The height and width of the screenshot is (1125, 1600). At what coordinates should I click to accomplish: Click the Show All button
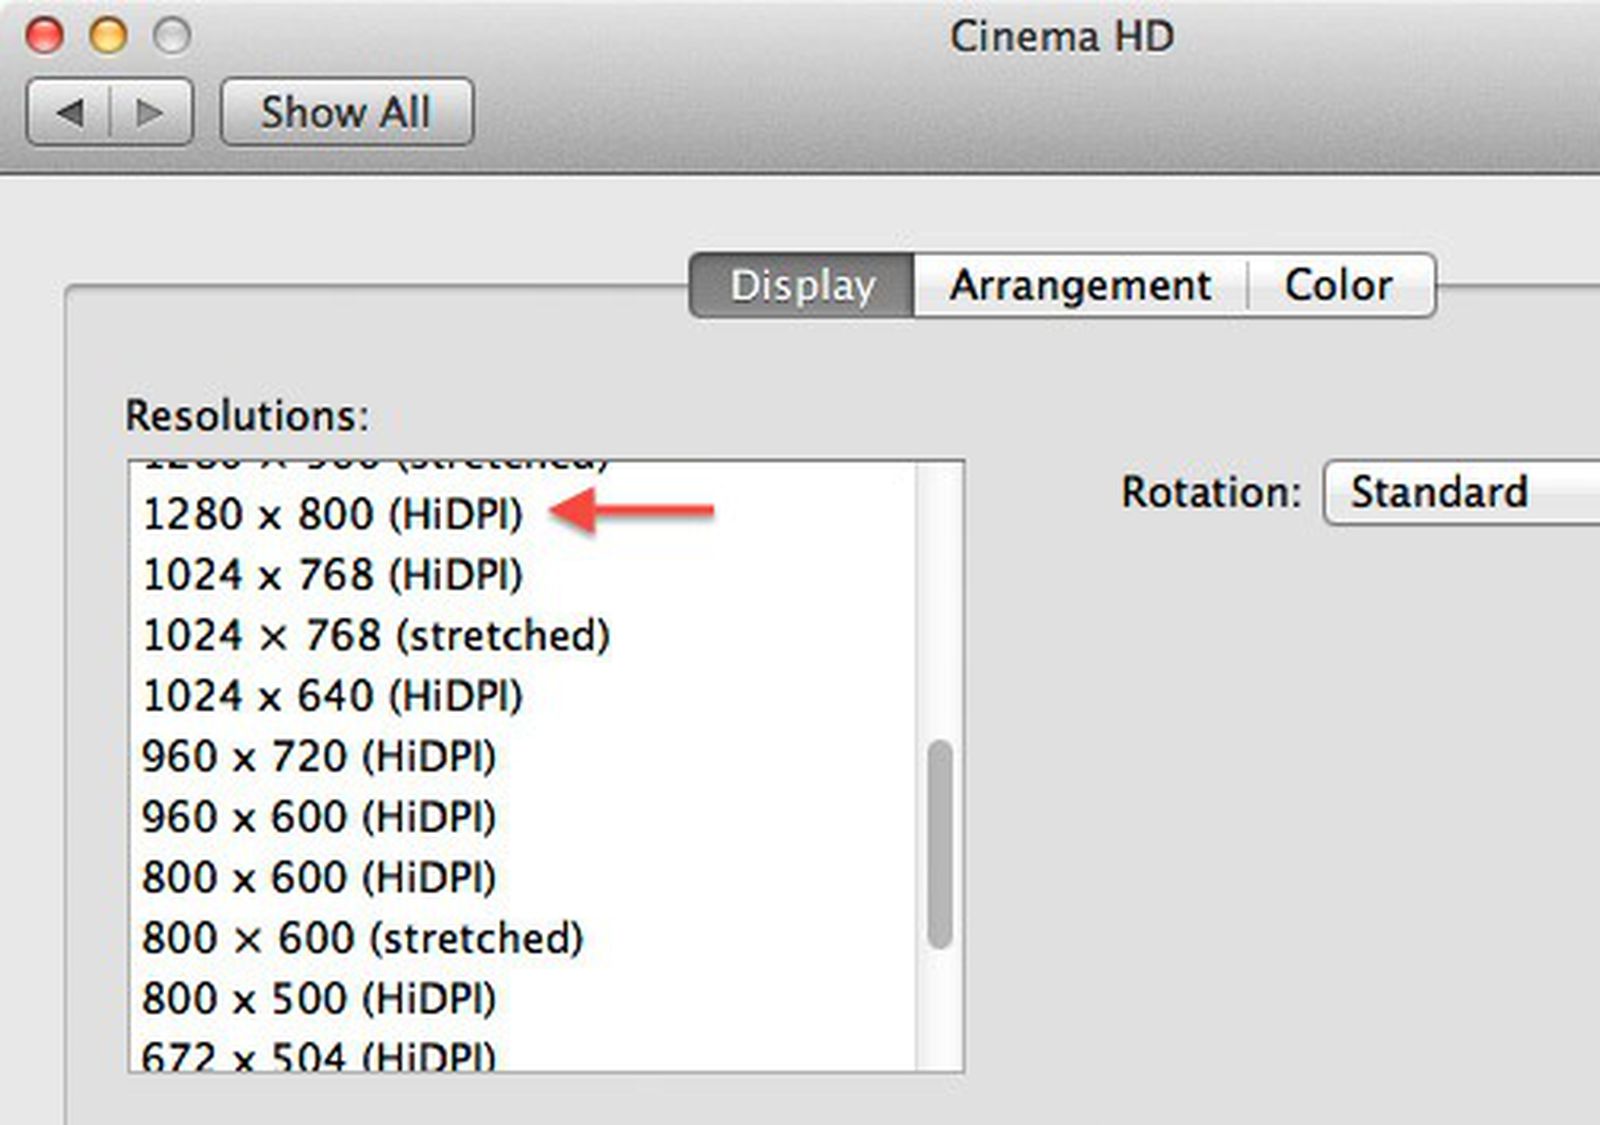pyautogui.click(x=345, y=110)
